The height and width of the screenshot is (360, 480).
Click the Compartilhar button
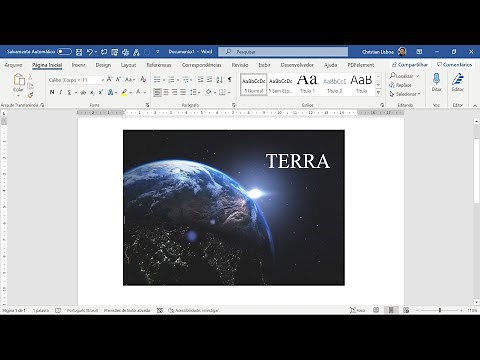point(410,65)
